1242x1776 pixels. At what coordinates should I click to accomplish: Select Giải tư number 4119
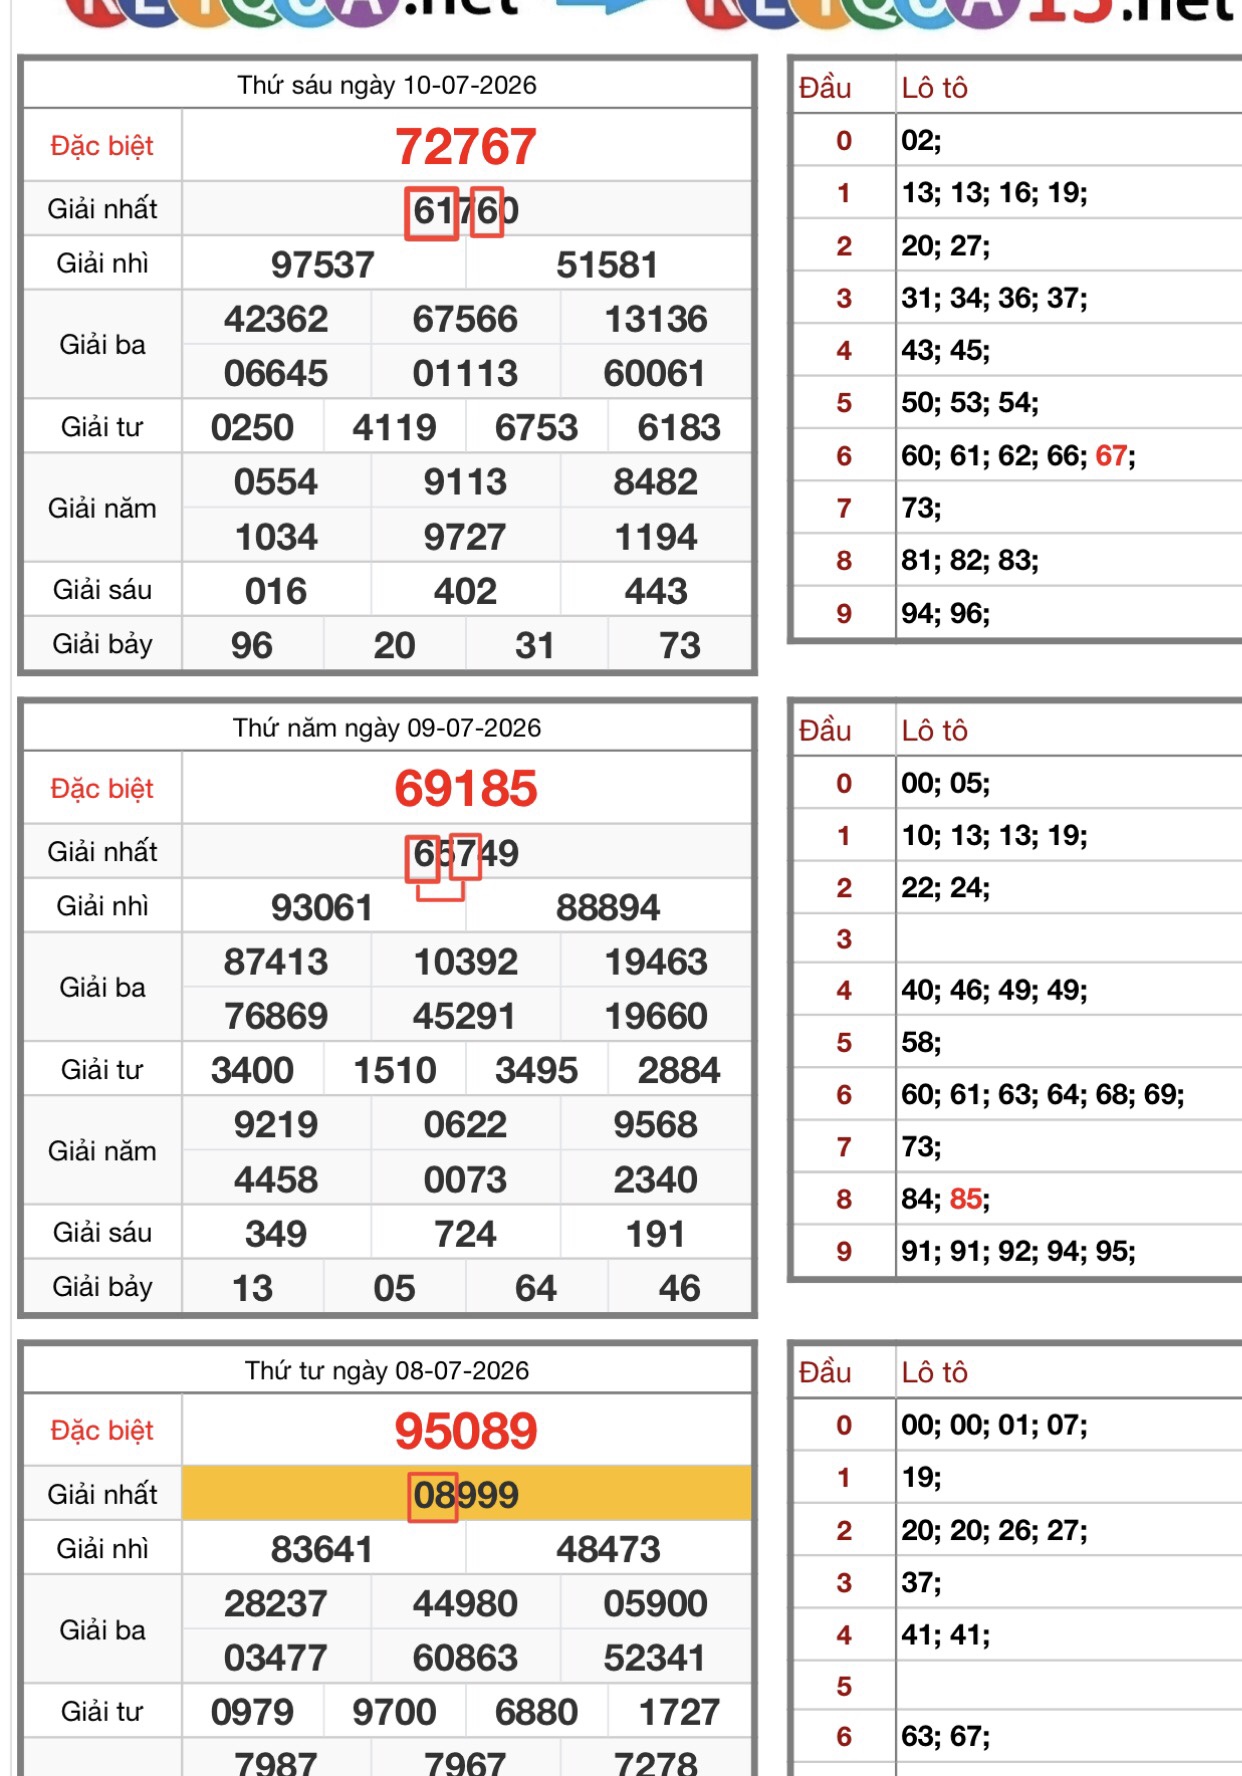coord(395,428)
